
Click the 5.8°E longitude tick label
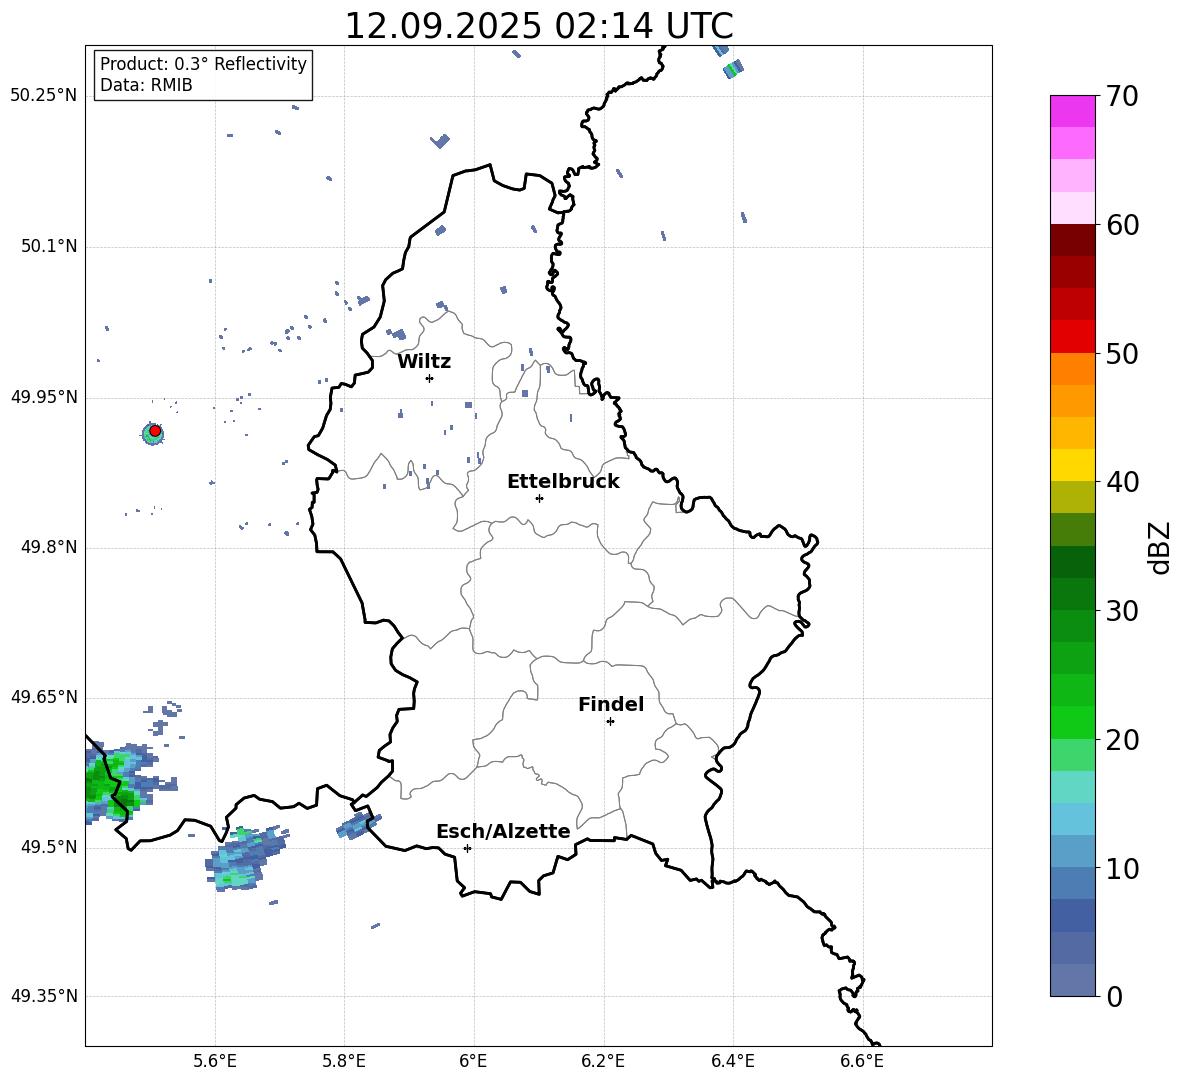[x=344, y=1061]
